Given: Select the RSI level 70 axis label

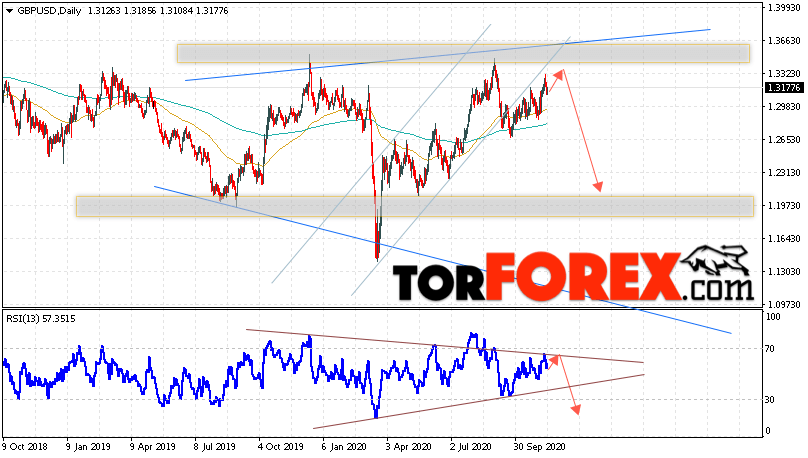Looking at the screenshot, I should (x=770, y=349).
